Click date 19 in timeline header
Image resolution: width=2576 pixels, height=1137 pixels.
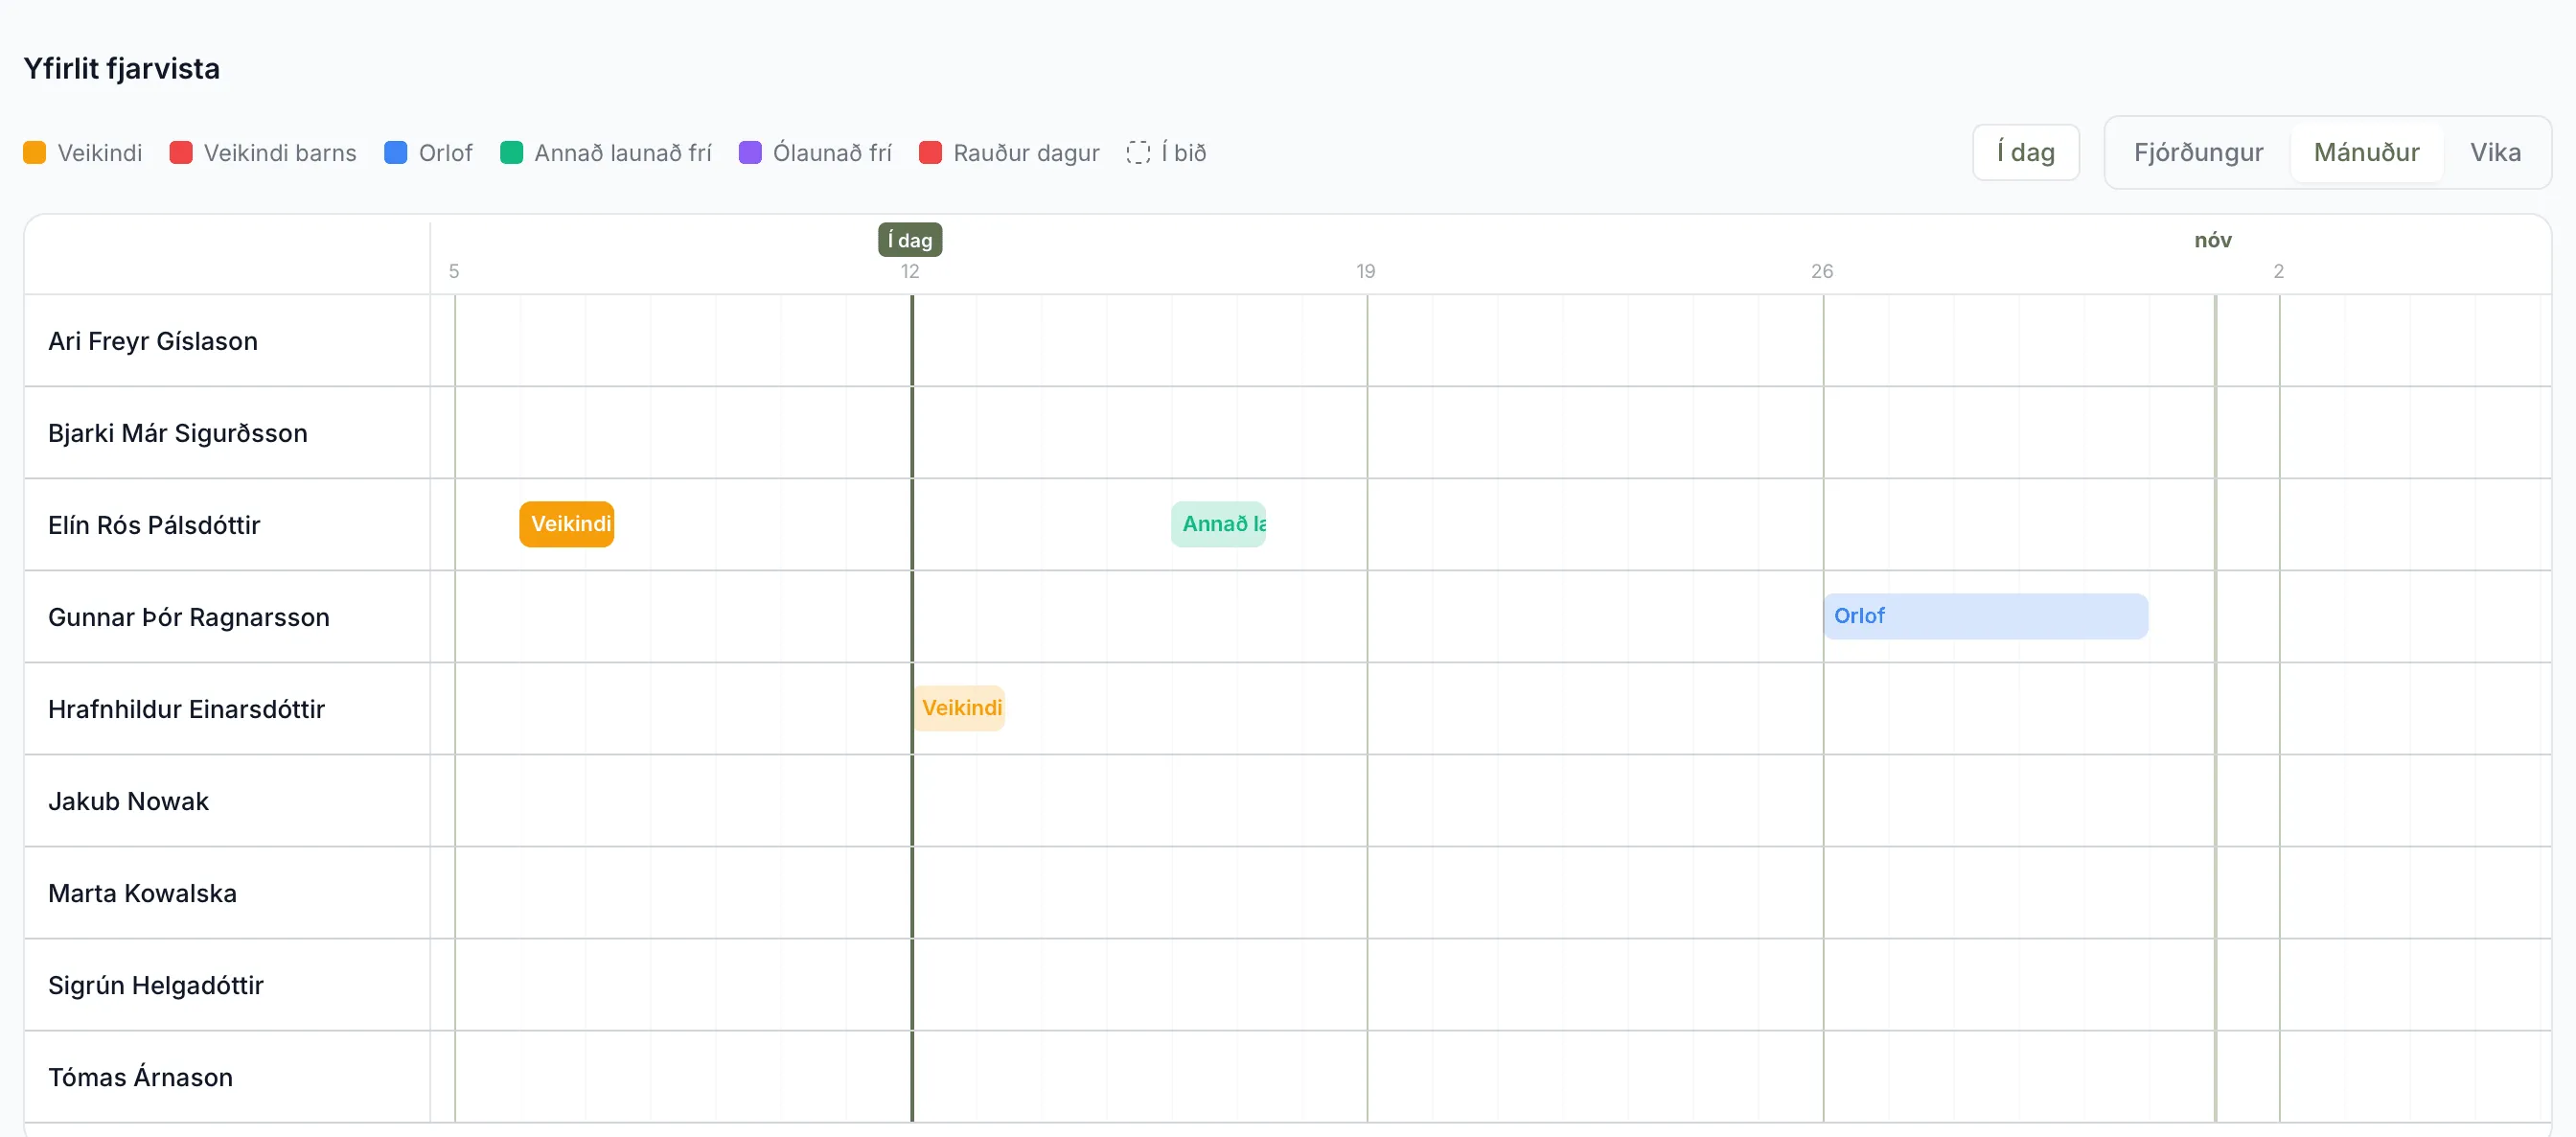tap(1366, 271)
